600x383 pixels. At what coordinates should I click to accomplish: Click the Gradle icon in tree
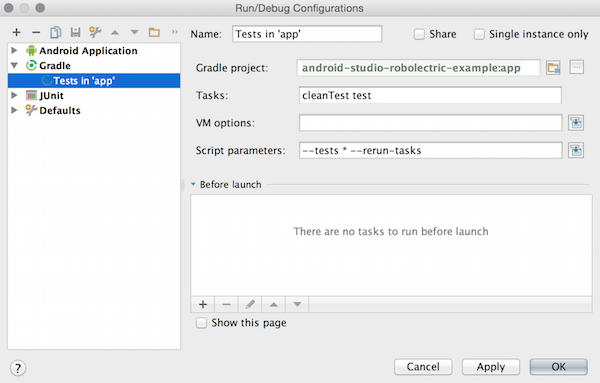tap(31, 65)
